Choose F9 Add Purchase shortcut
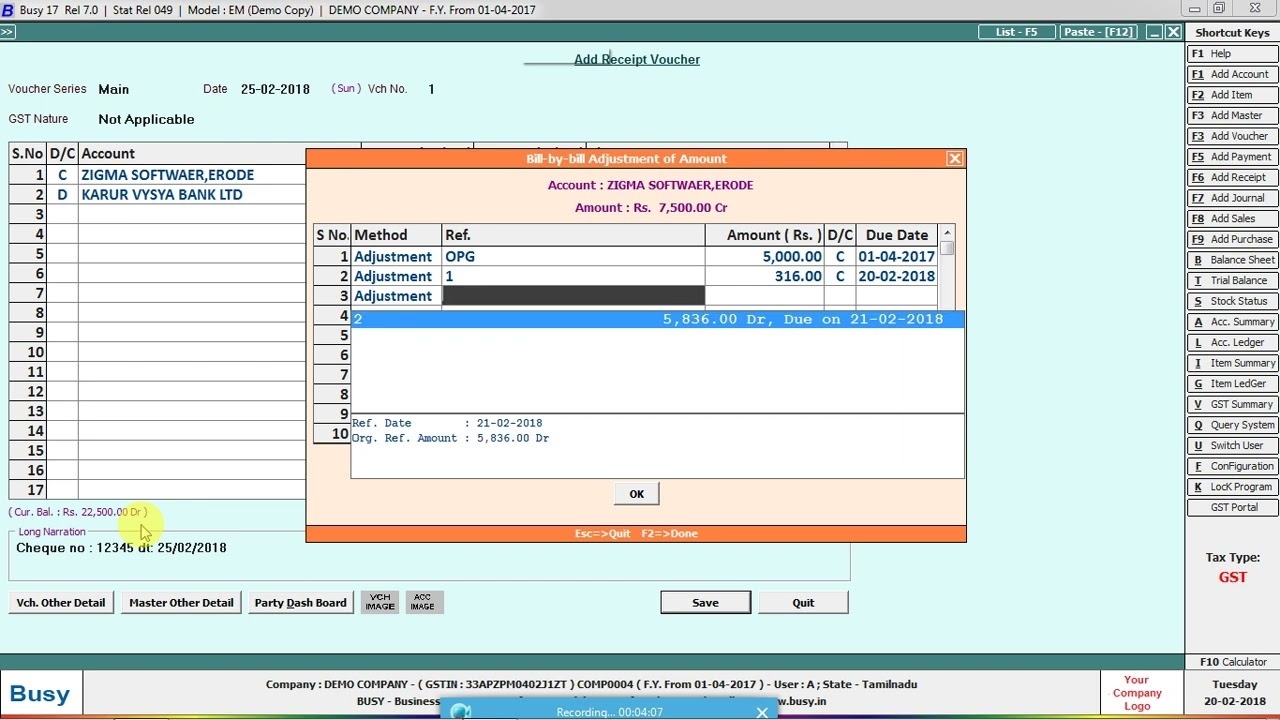1280x720 pixels. pyautogui.click(x=1232, y=239)
